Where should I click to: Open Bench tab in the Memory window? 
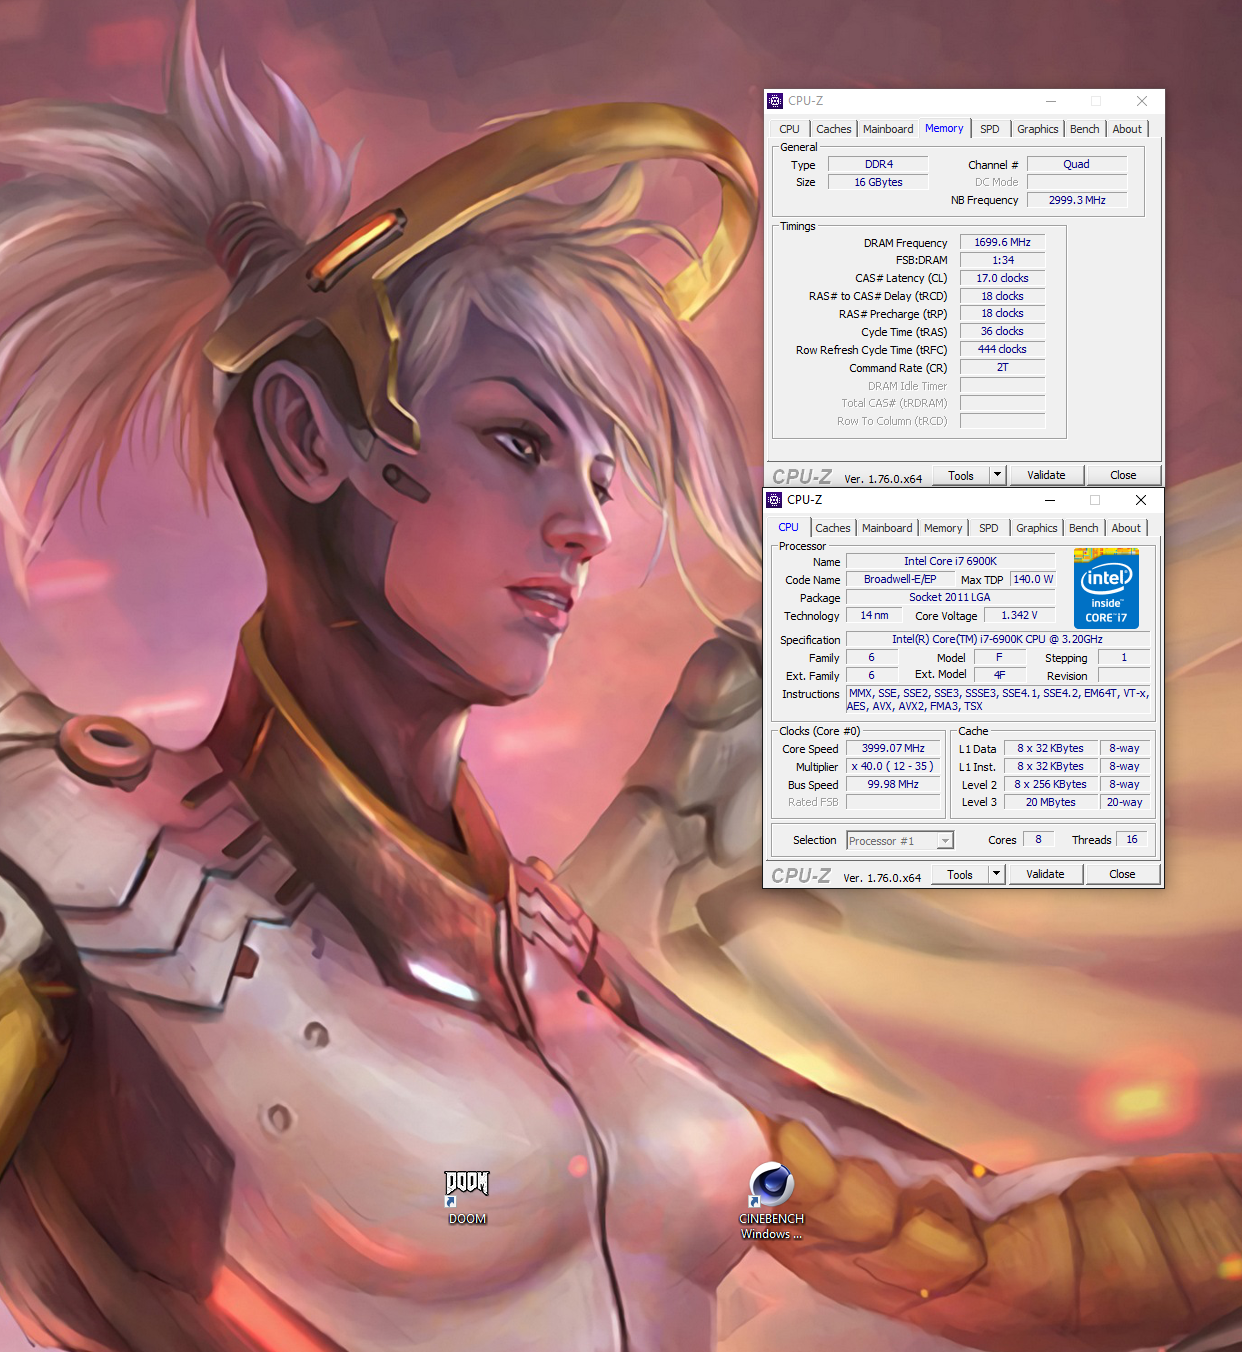[x=1085, y=129]
